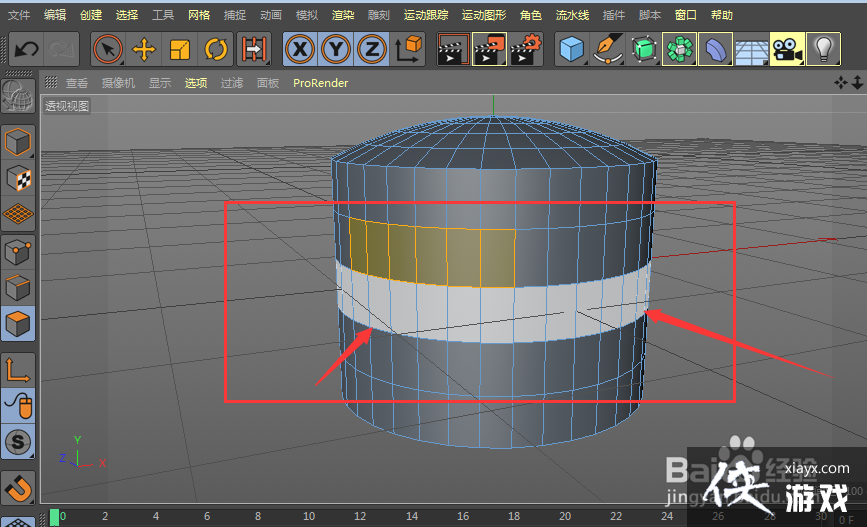867x527 pixels.
Task: Open the viewport 摄像机 menu
Action: (118, 83)
